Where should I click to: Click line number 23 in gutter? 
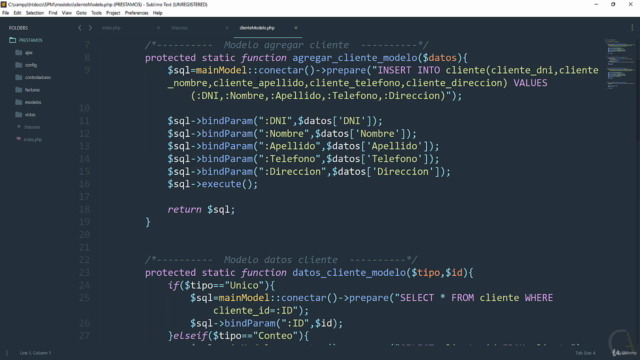[84, 273]
